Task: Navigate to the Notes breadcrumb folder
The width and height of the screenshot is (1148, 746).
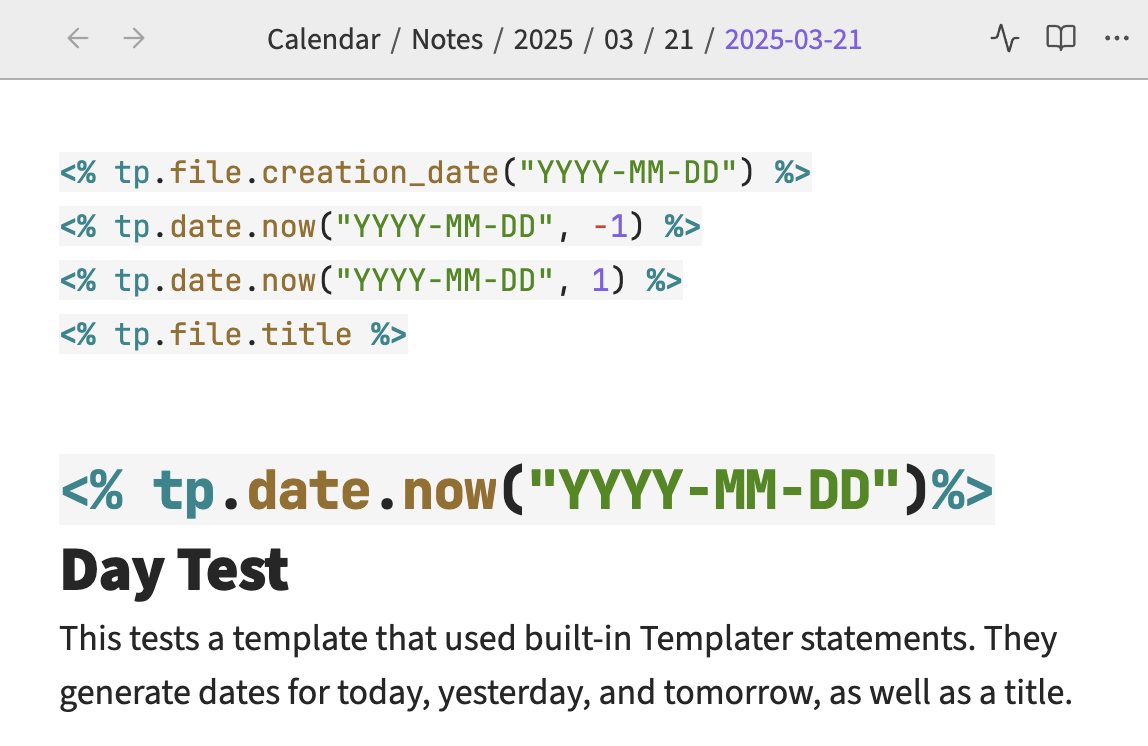Action: click(447, 40)
